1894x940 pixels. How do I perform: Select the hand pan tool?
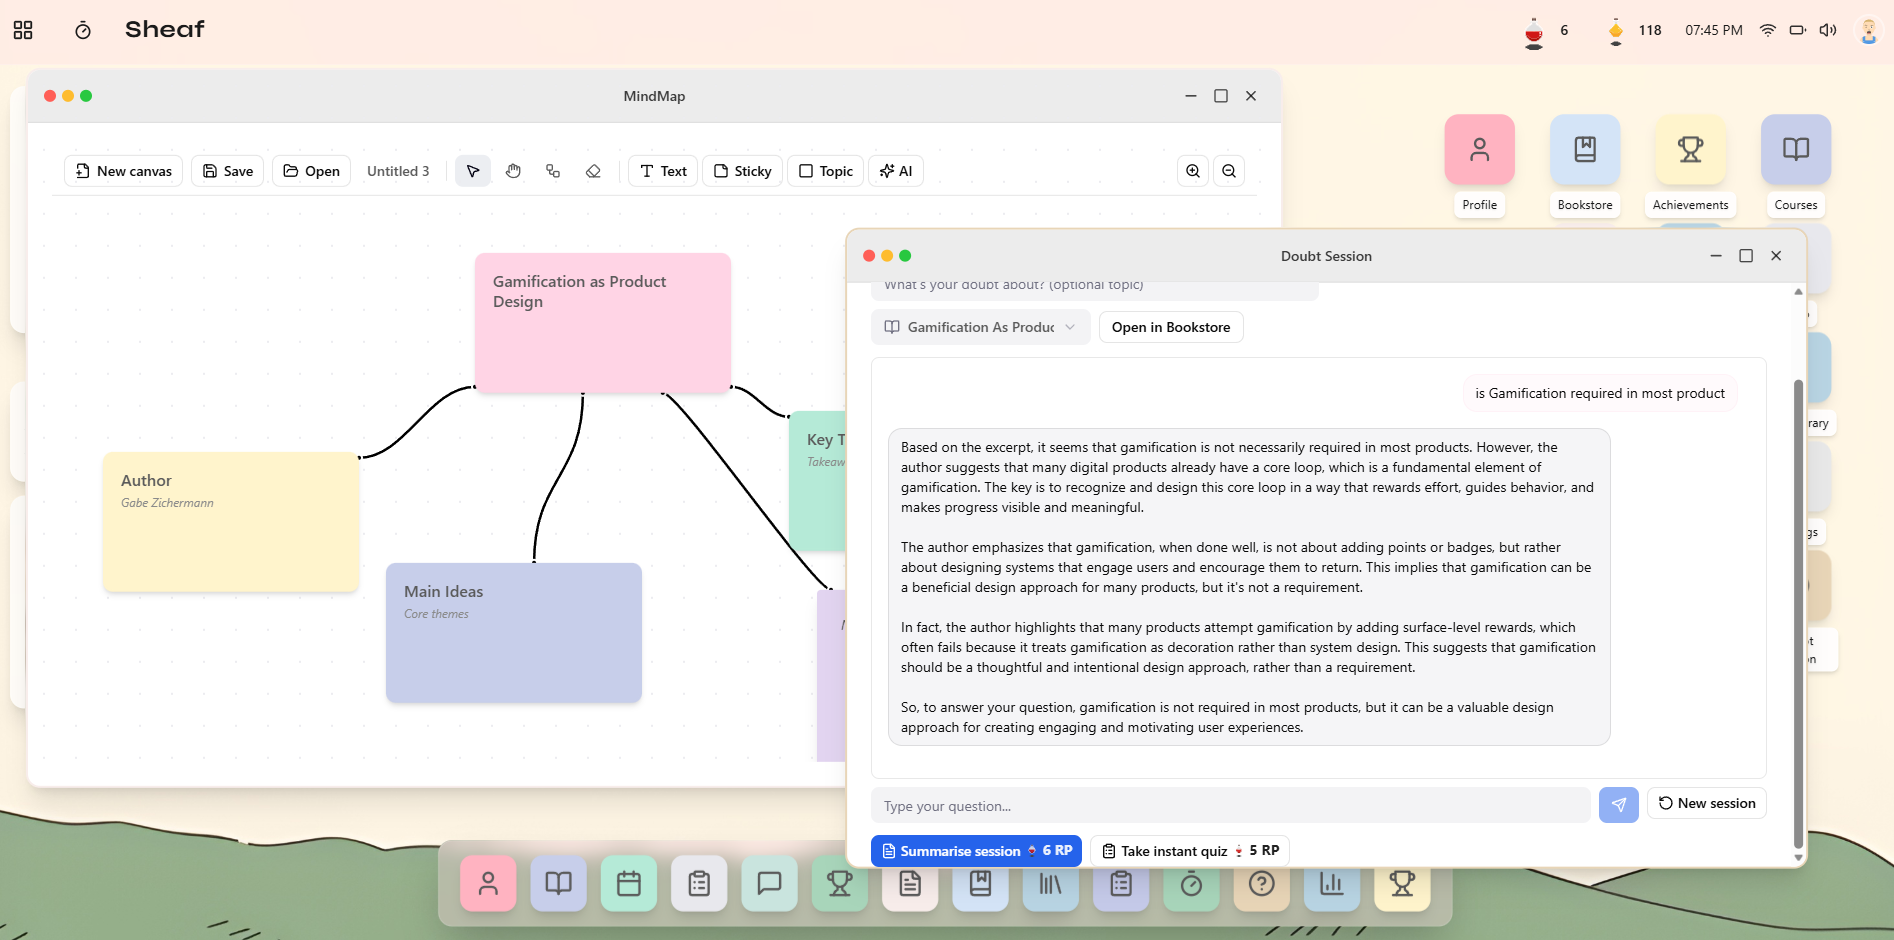point(513,171)
